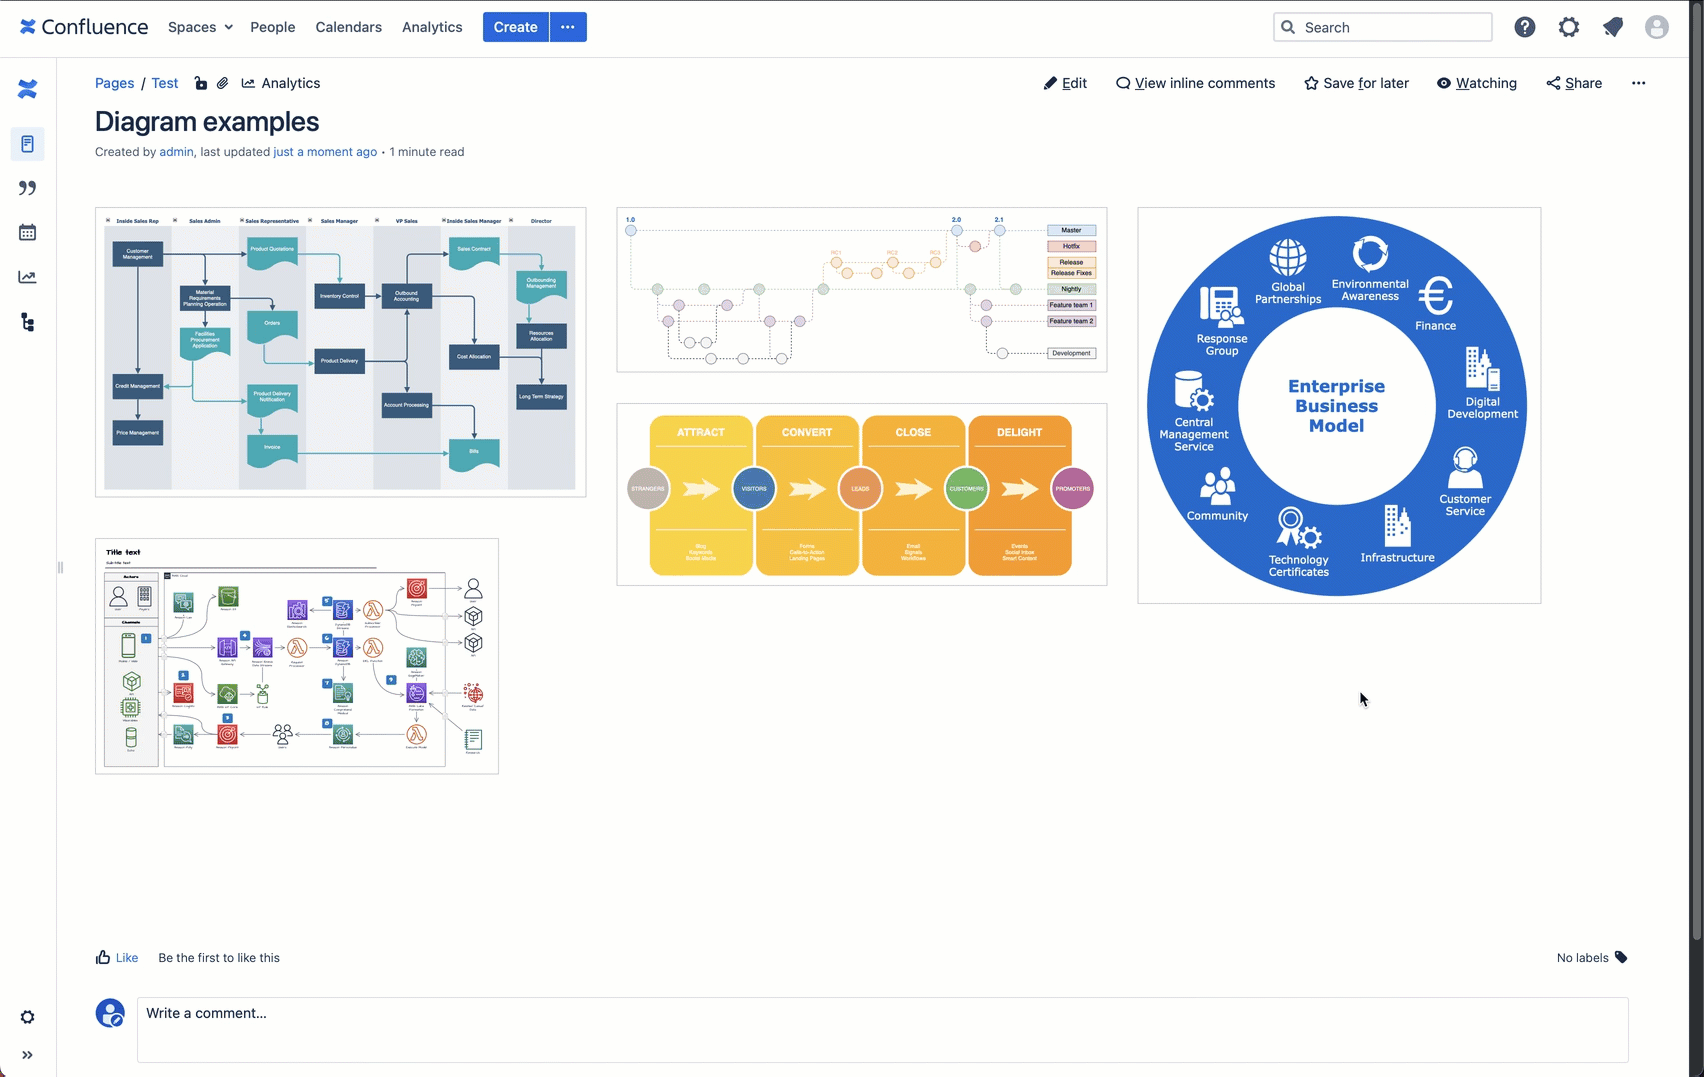
Task: Open the Pages icon in the sidebar
Action: click(x=27, y=143)
